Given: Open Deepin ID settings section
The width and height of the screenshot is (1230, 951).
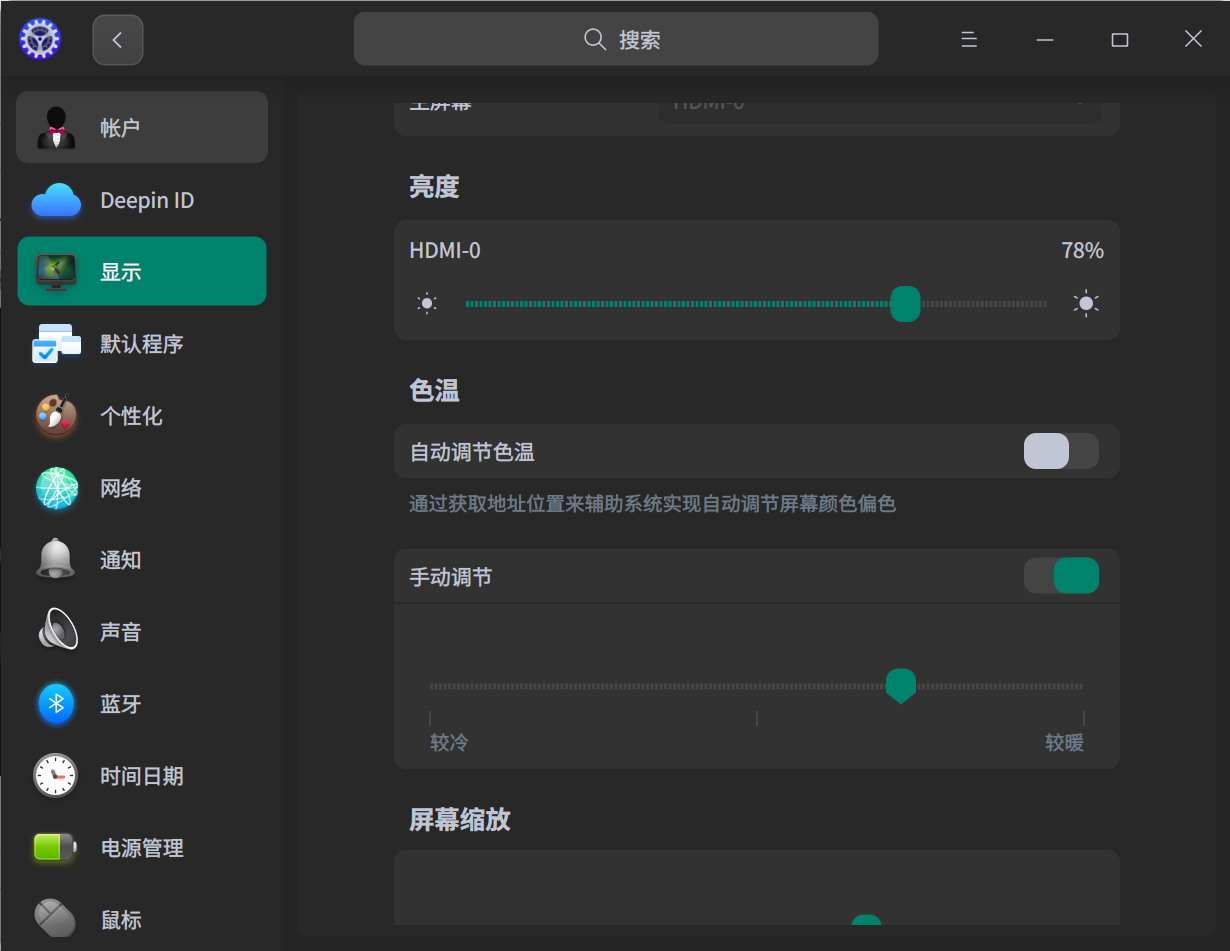Looking at the screenshot, I should pos(142,200).
